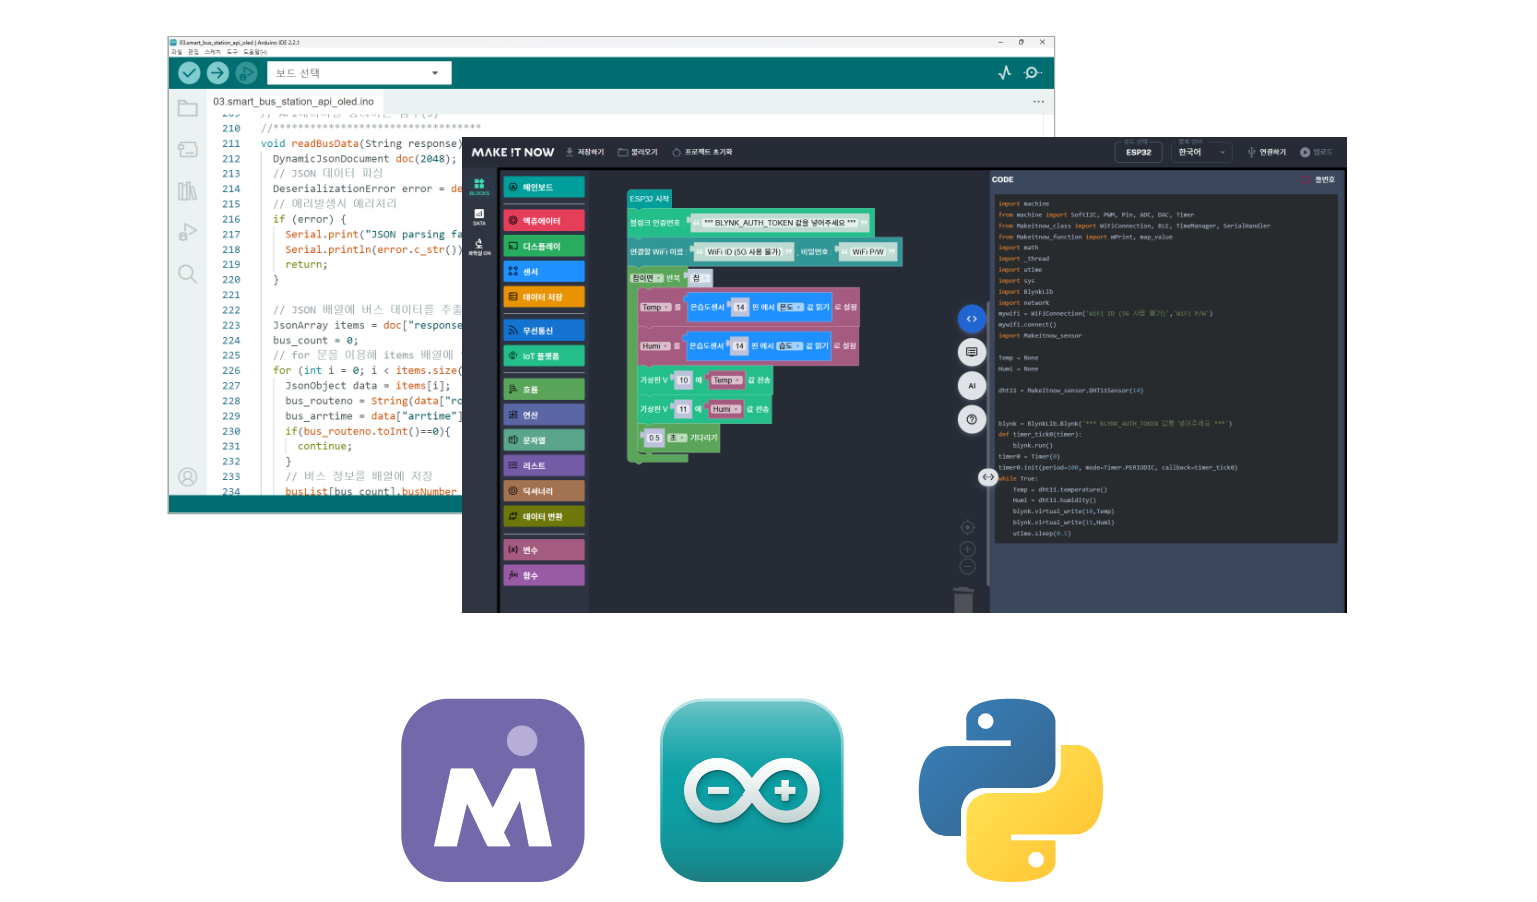Screen dimensions: 1537x902
Task: Open the 습도 value dropdown in sensor block
Action: click(x=790, y=346)
